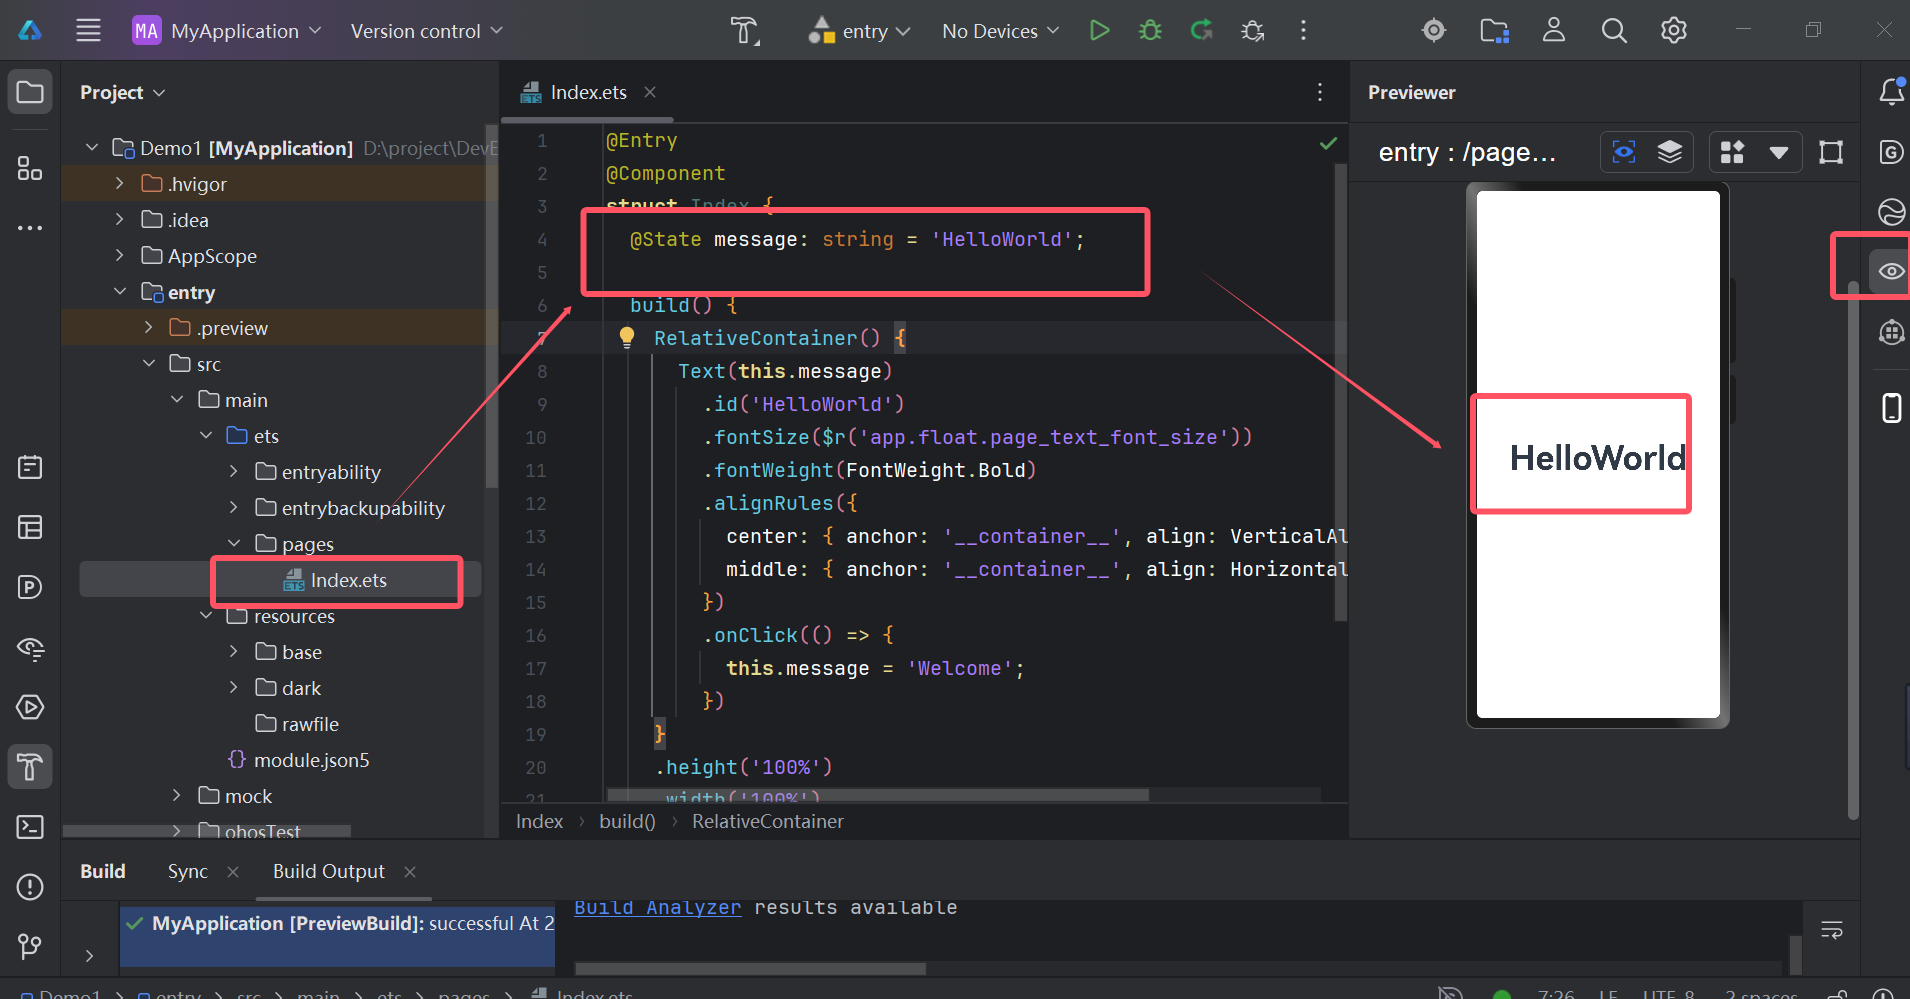The image size is (1910, 999).
Task: Run the entry module with green play icon
Action: coord(1099,30)
